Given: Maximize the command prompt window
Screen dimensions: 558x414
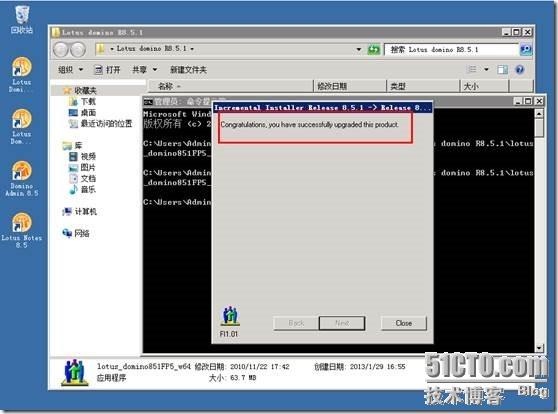Looking at the screenshot, I should [528, 101].
